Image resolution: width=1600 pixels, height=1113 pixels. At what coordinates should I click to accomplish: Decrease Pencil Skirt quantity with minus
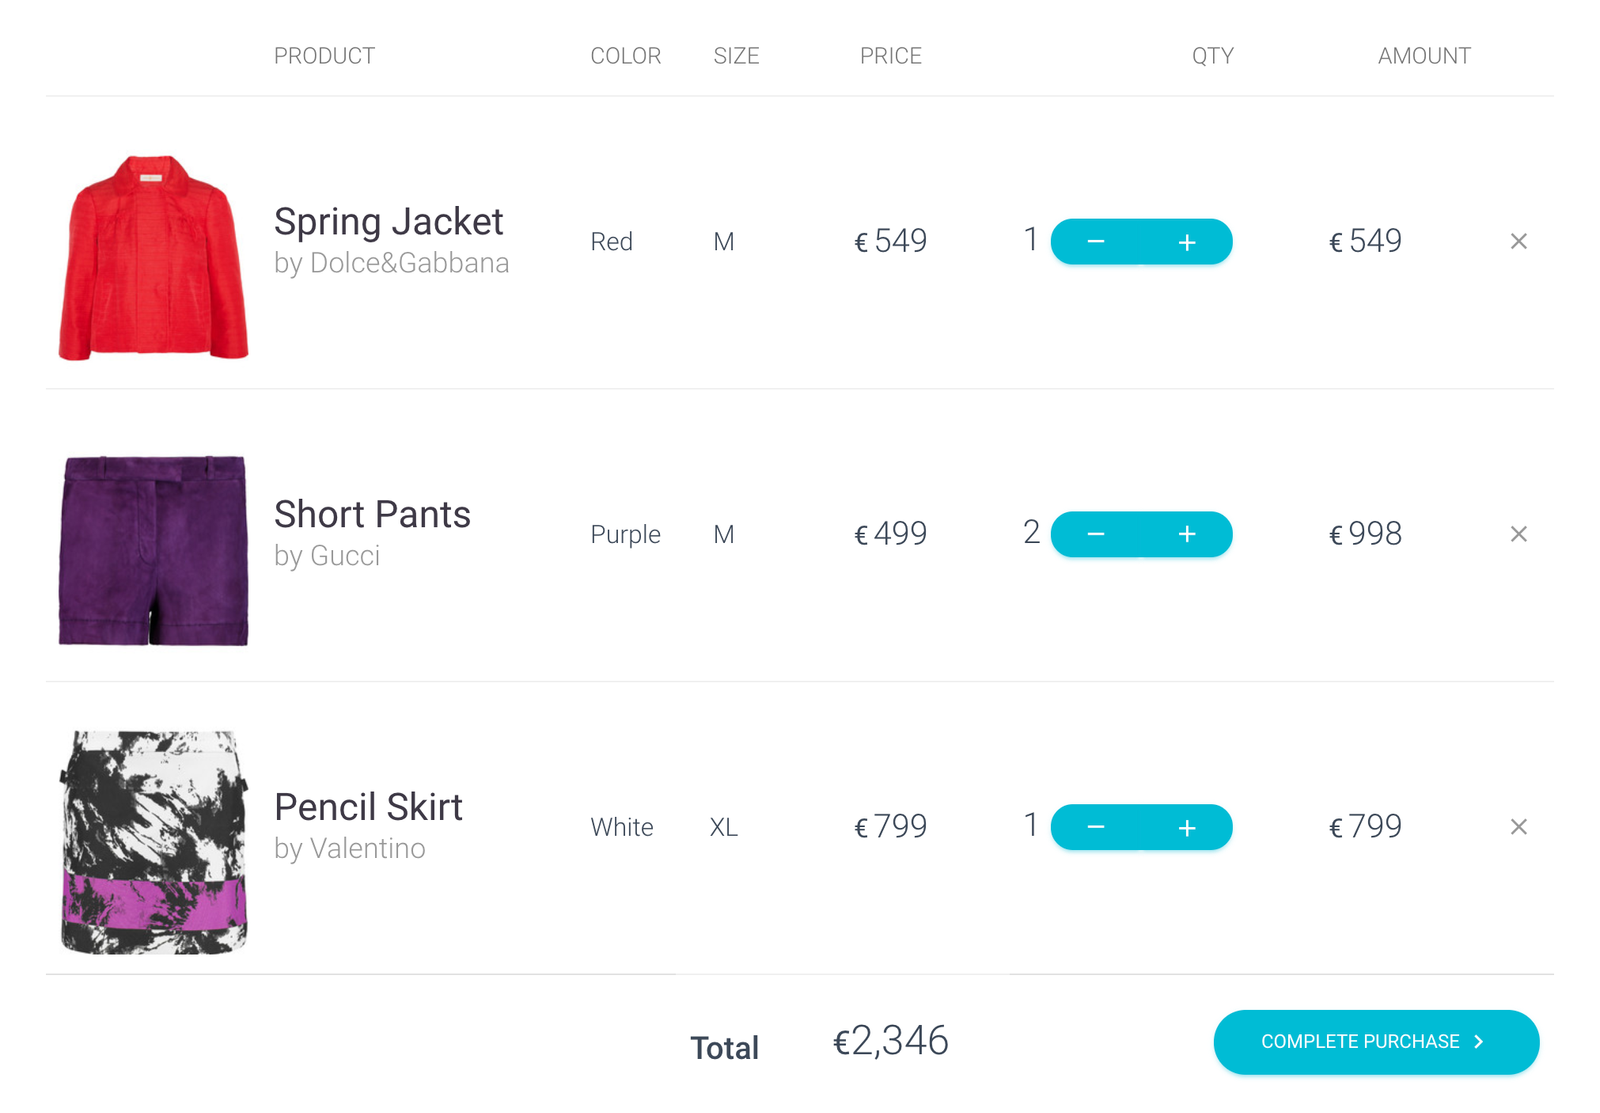coord(1096,828)
